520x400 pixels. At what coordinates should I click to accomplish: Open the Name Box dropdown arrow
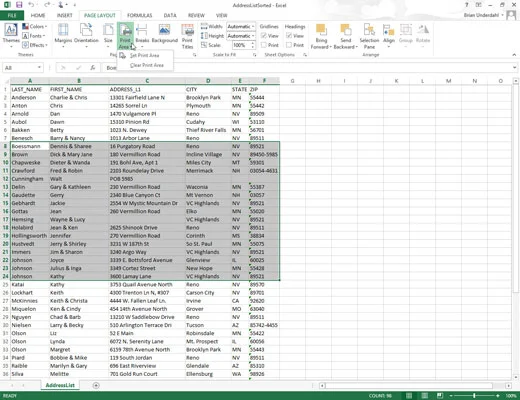[39, 68]
